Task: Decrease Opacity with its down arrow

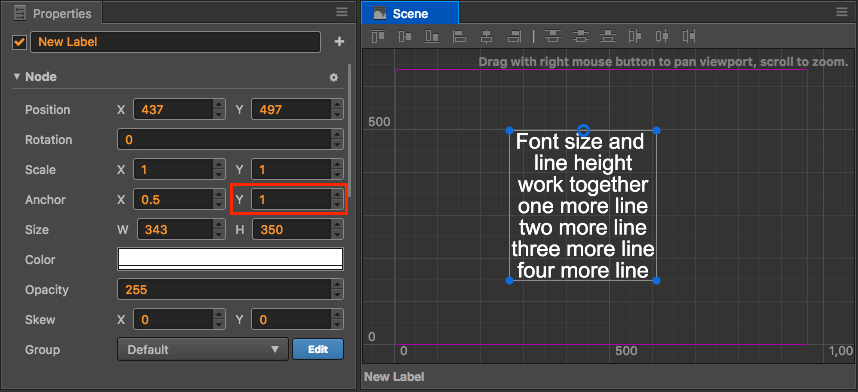Action: [337, 295]
